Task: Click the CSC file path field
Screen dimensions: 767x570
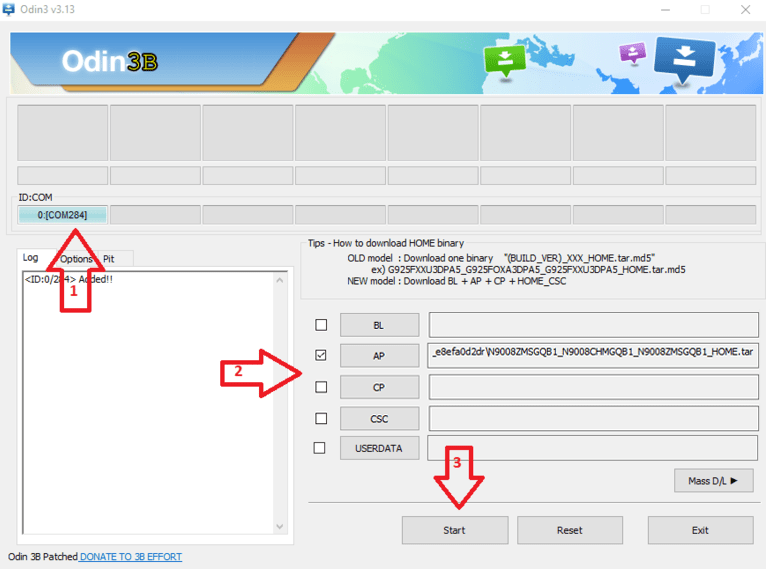Action: (593, 418)
